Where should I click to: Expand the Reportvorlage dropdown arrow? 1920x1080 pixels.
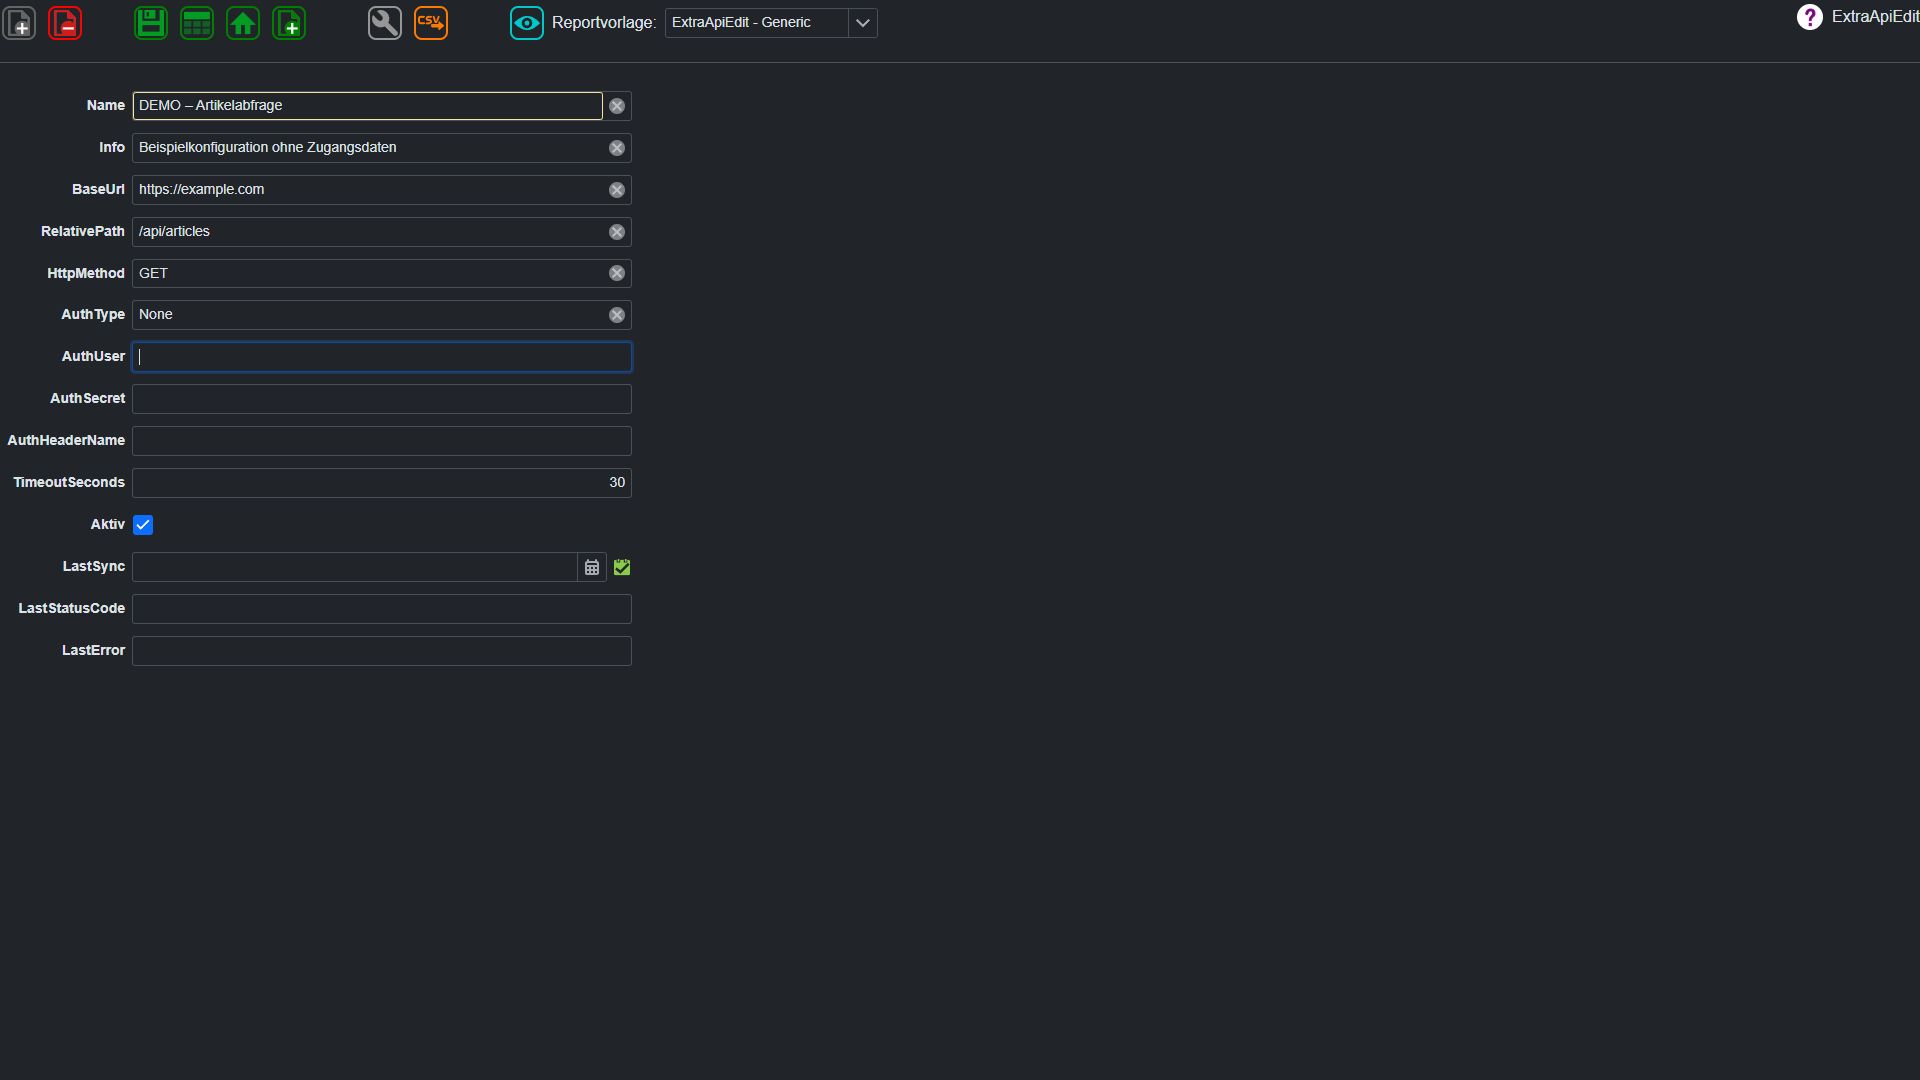[862, 23]
